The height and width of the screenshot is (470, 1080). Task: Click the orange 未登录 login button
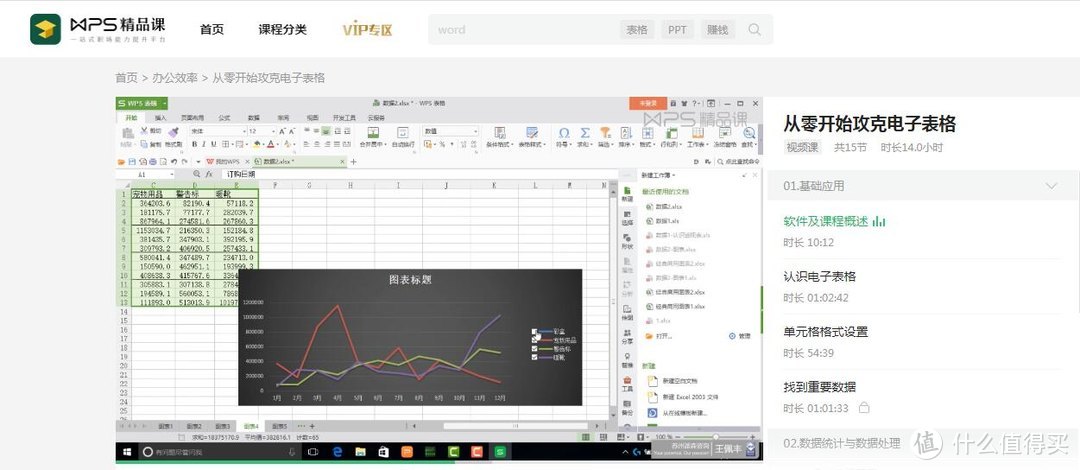click(x=647, y=103)
